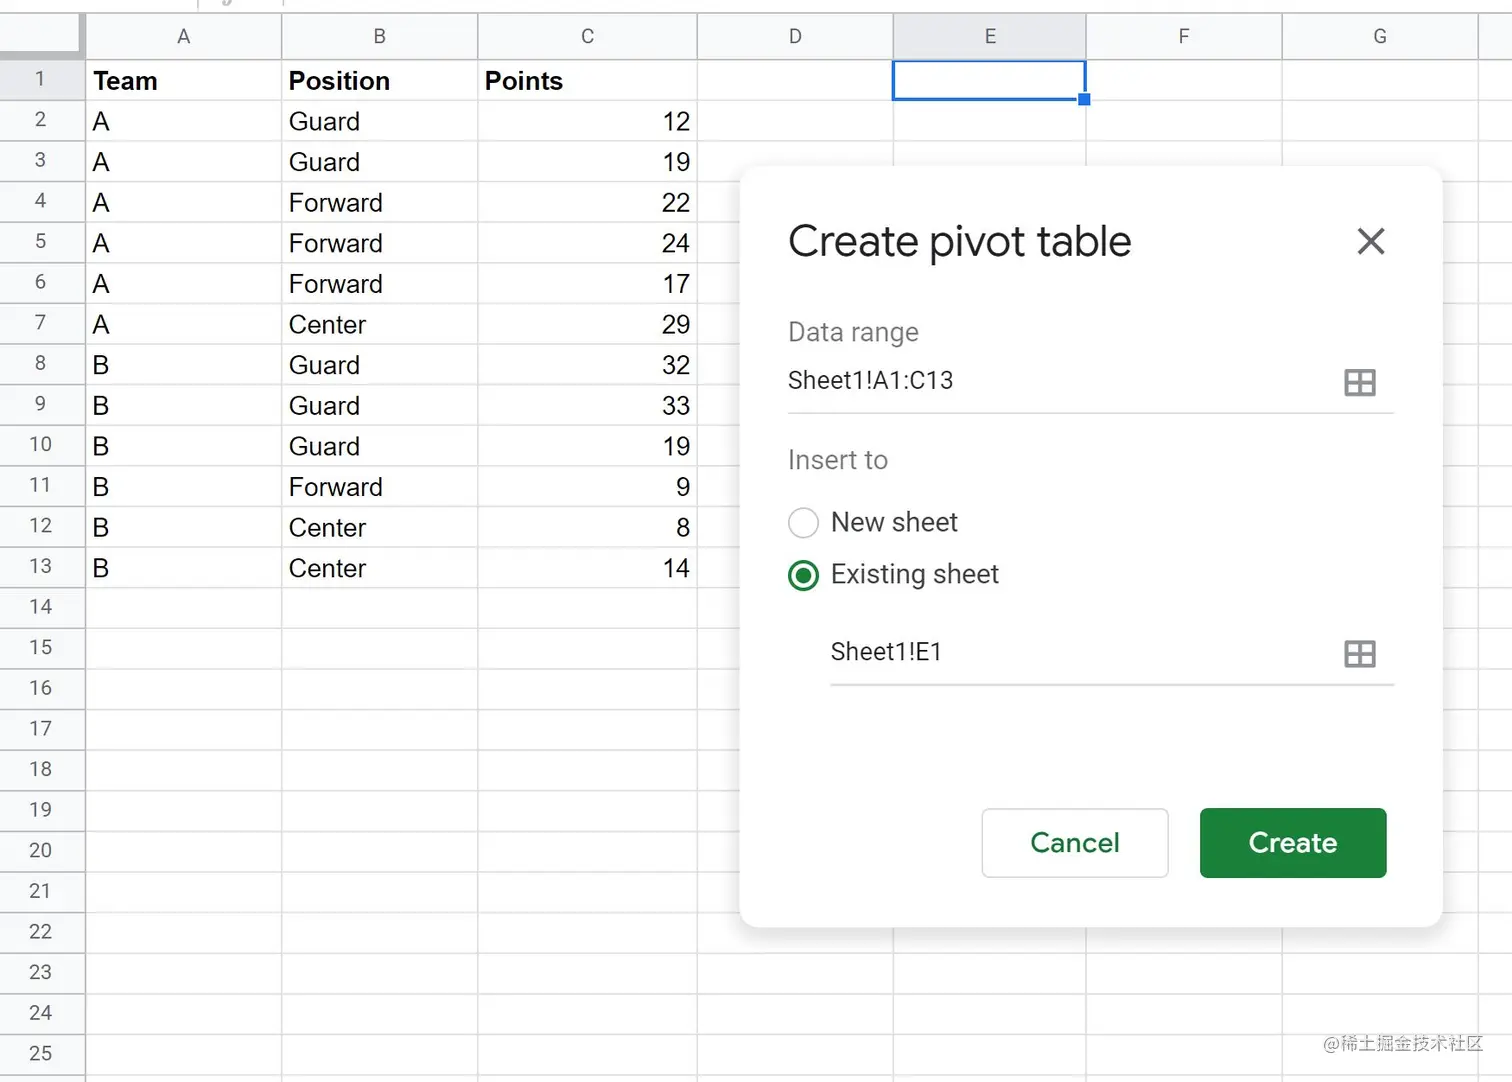Select the New sheet radio option
Screen dimensions: 1512x1082
click(x=803, y=523)
